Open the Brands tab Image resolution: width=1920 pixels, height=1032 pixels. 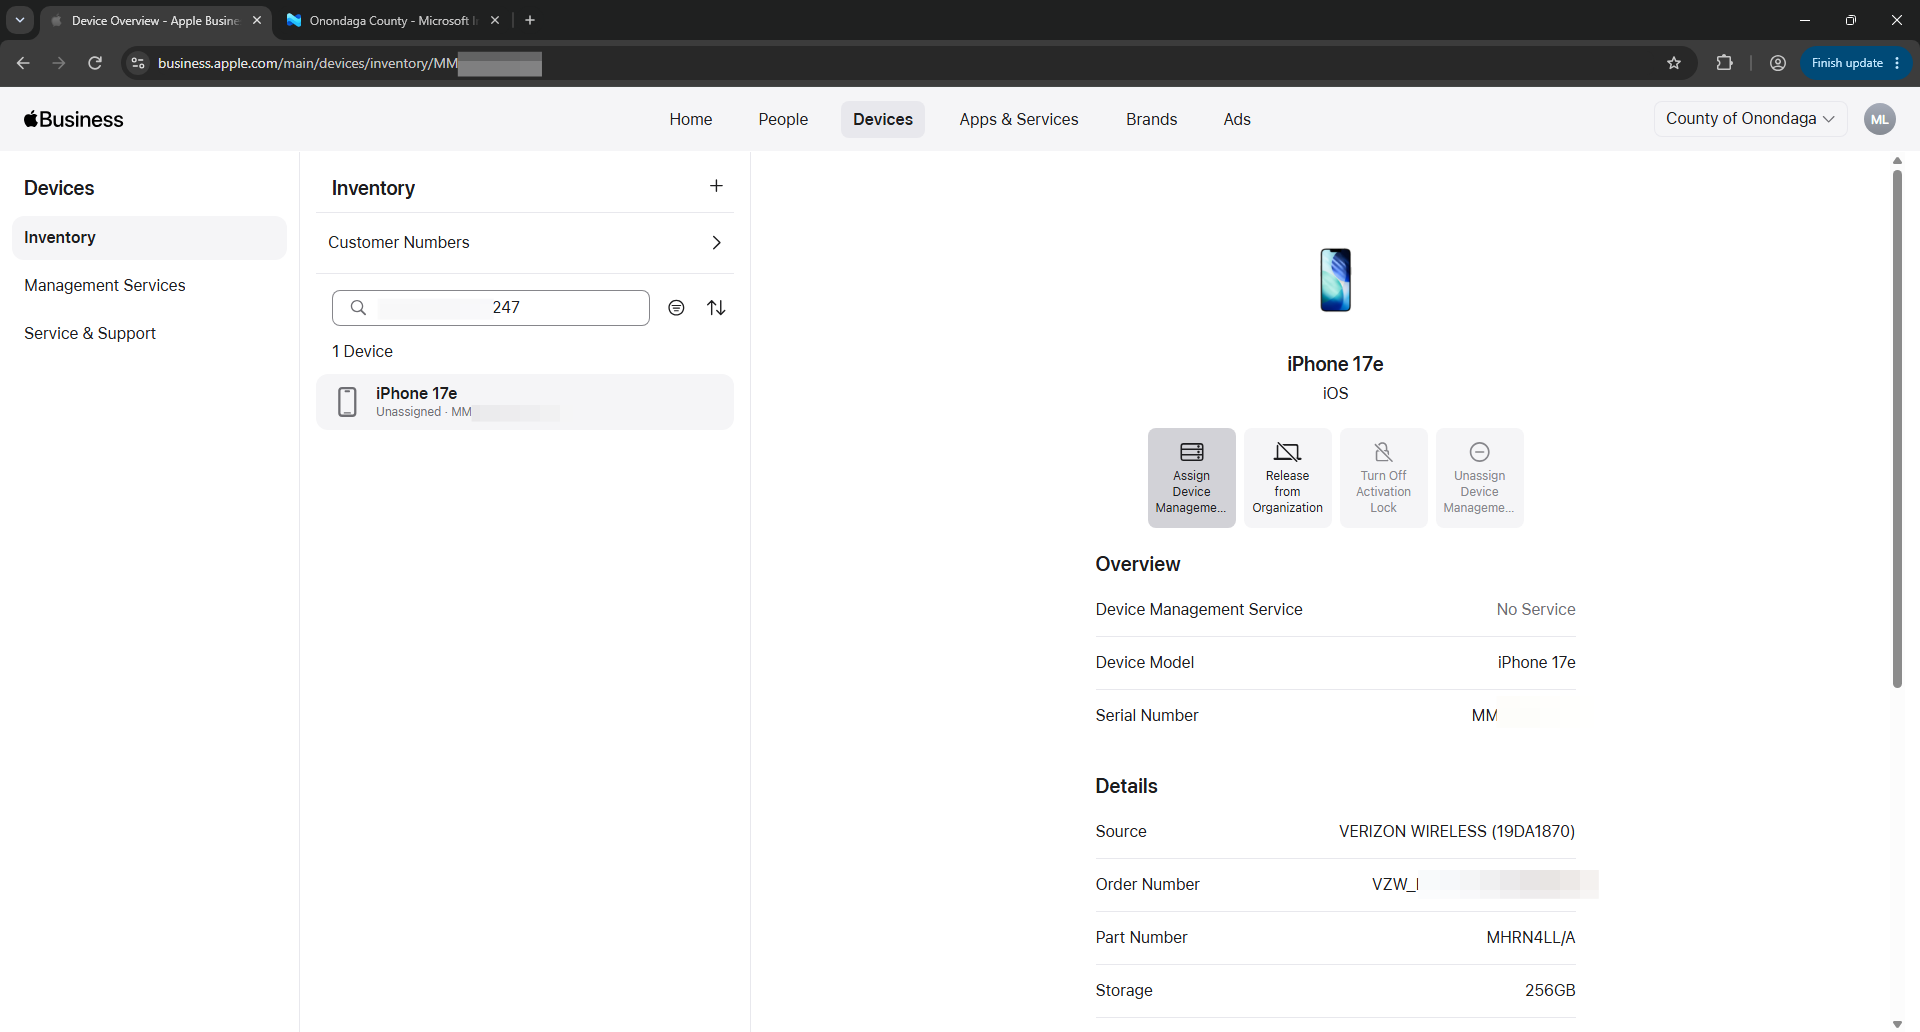1151,119
